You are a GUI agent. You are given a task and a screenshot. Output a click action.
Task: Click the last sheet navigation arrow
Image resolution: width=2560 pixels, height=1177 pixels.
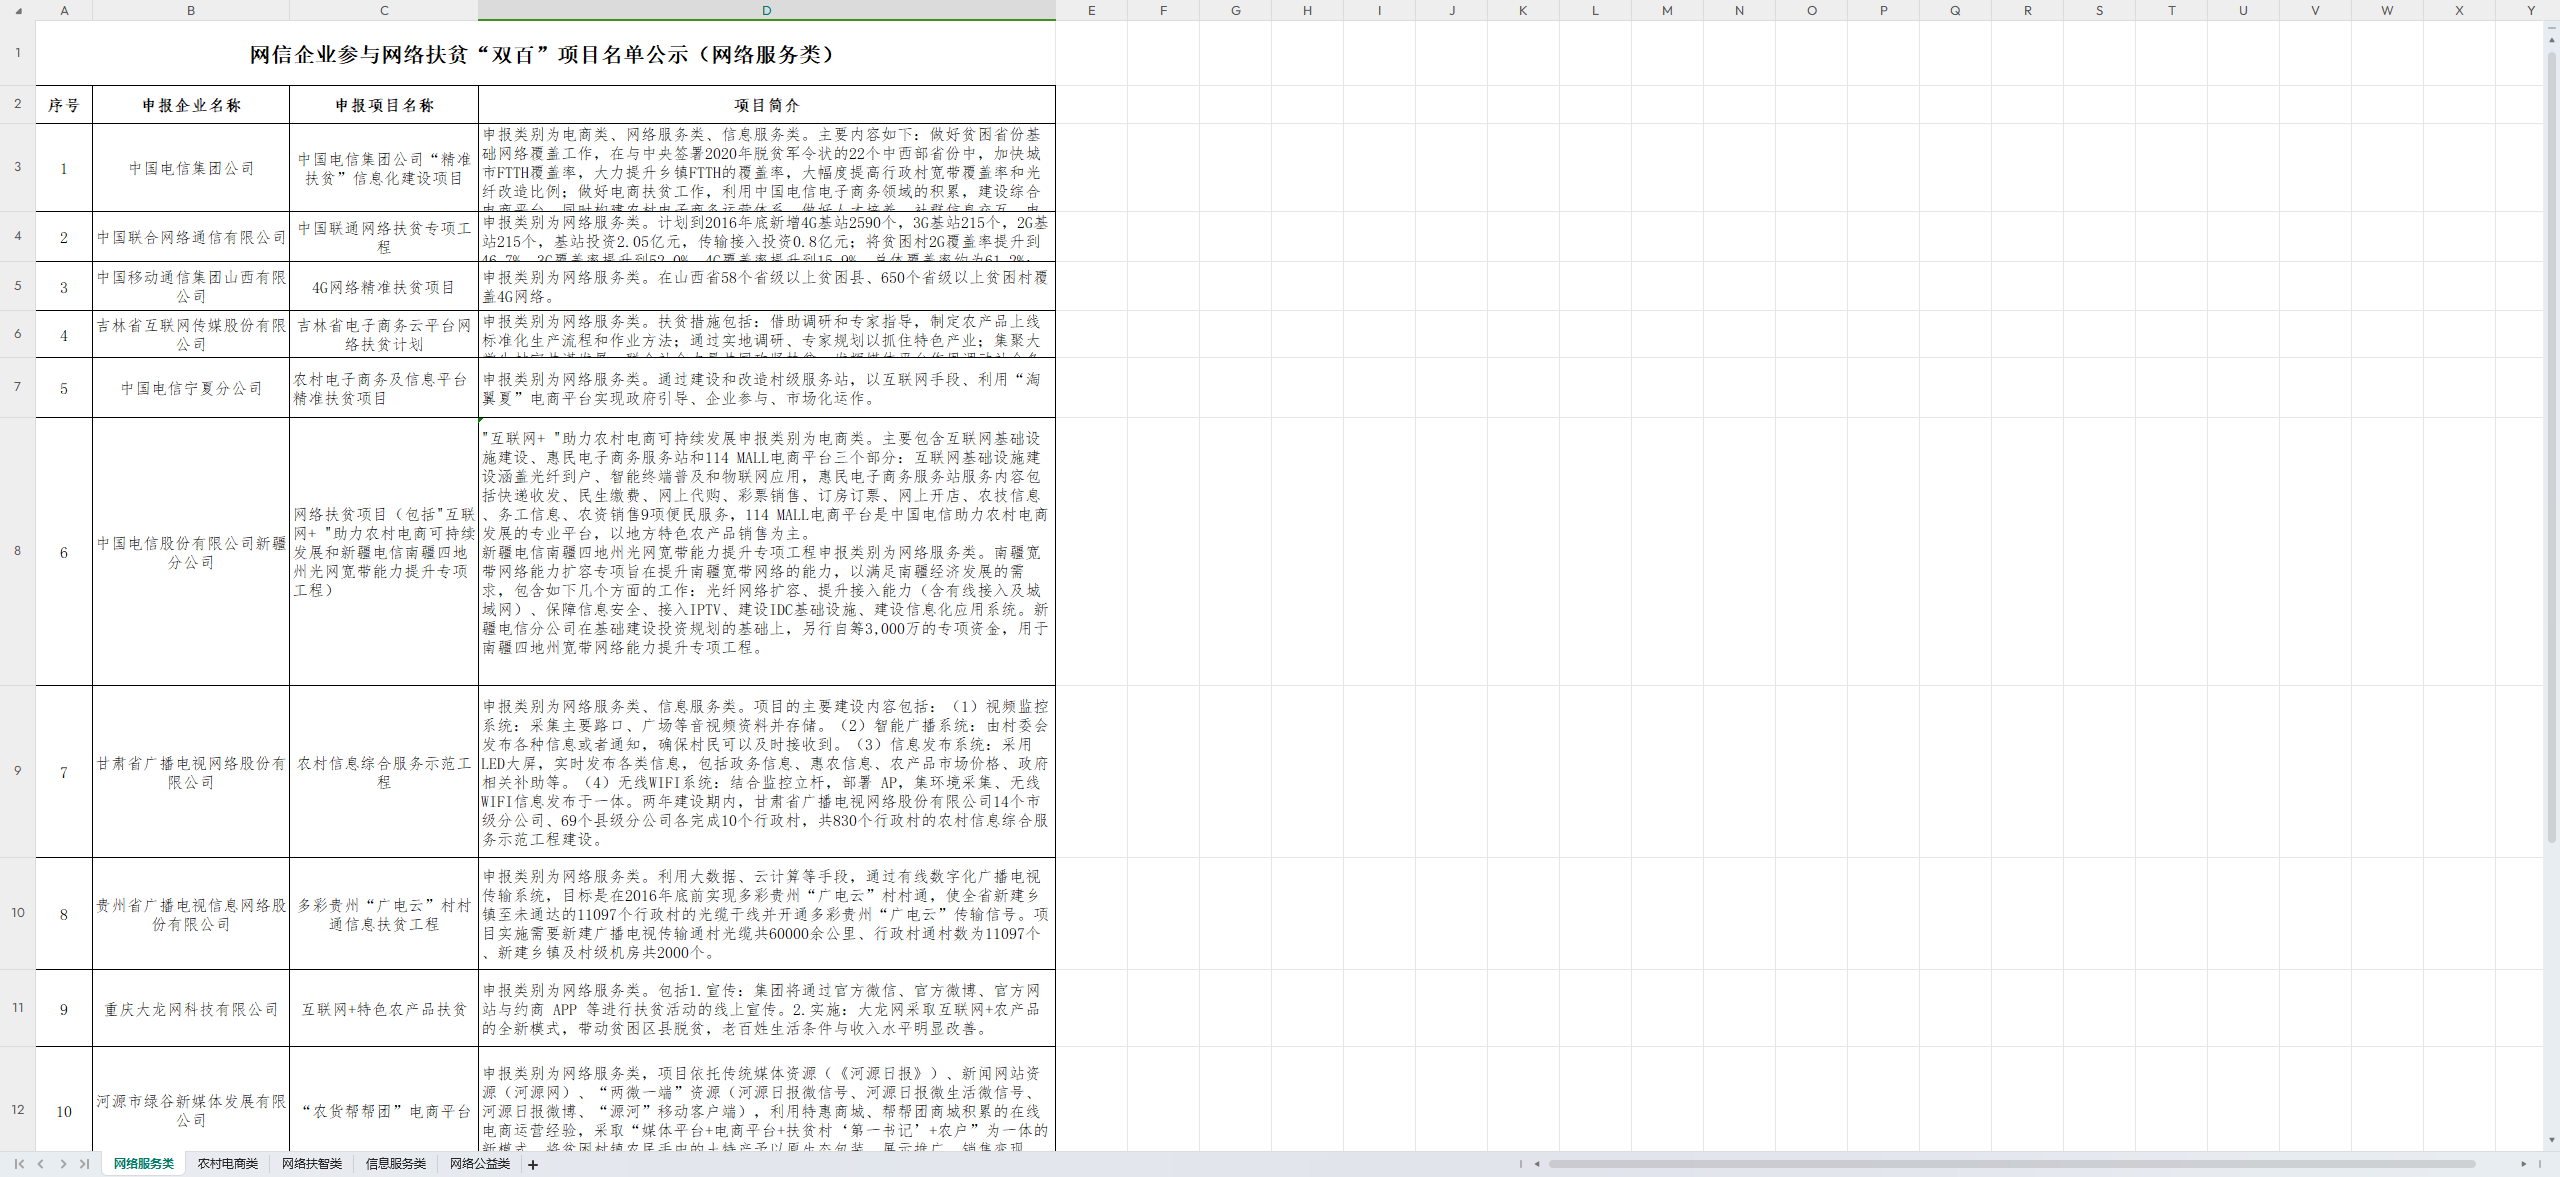click(85, 1164)
